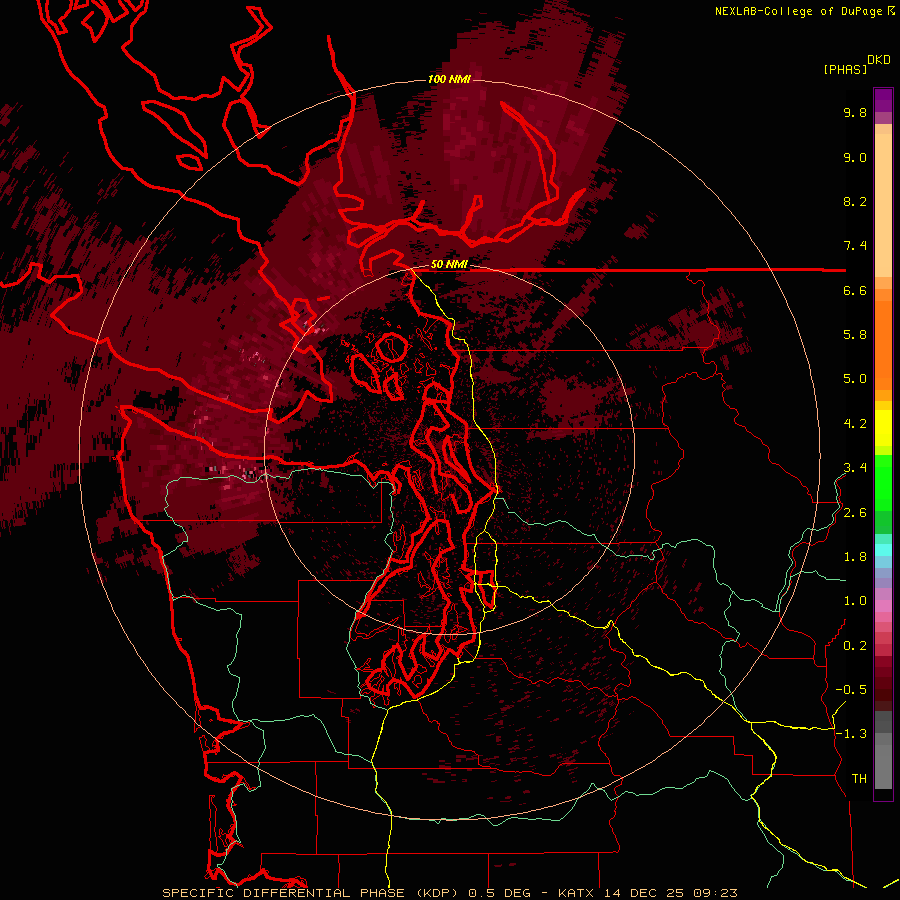Click the KATX station identifier in the caption
This screenshot has width=900, height=900.
click(x=577, y=893)
